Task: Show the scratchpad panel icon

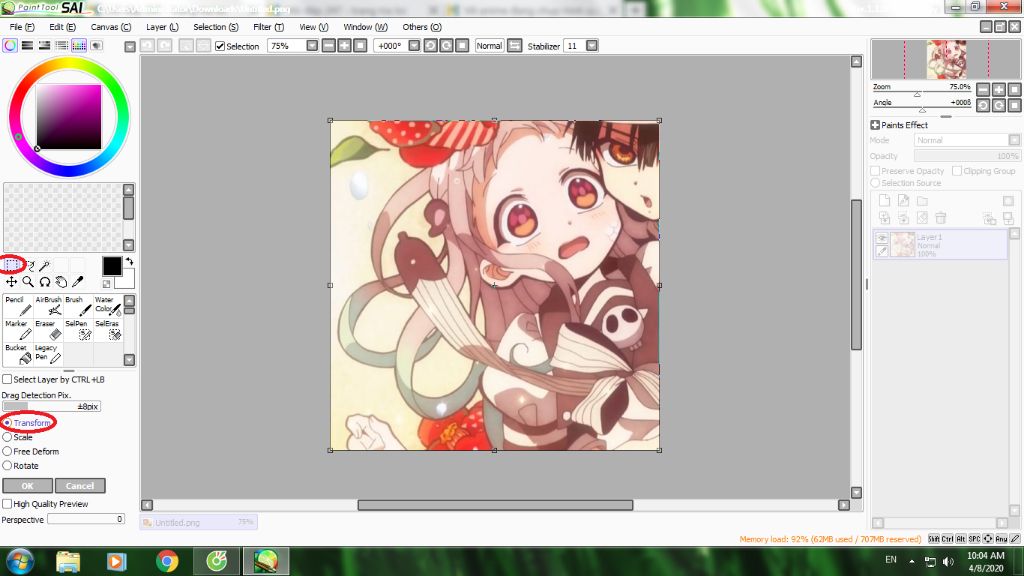Action: 97,46
